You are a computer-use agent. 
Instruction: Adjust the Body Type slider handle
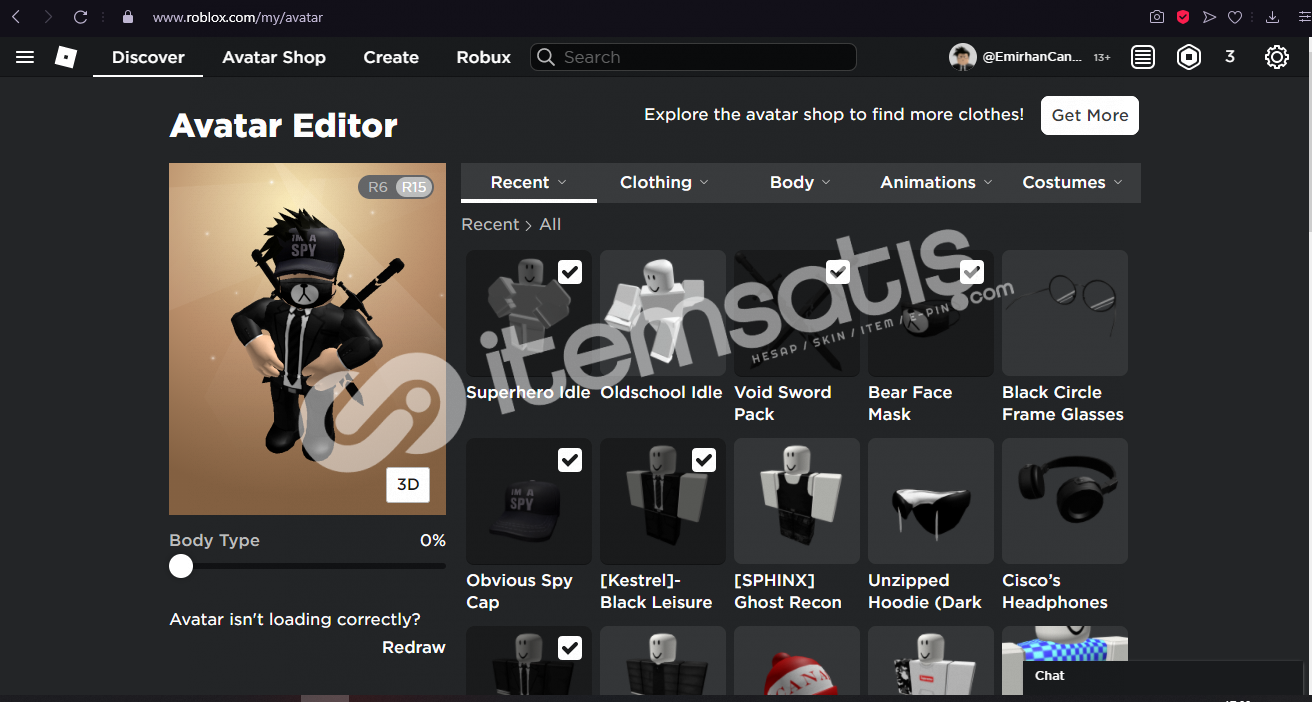tap(181, 566)
